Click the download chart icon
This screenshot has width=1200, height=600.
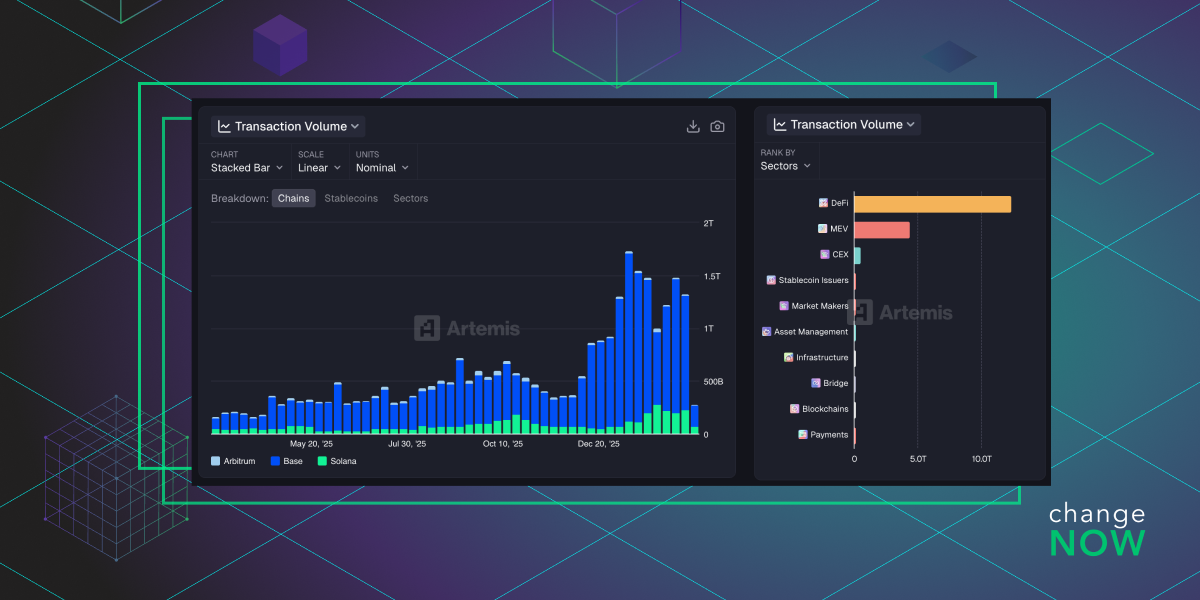693,126
